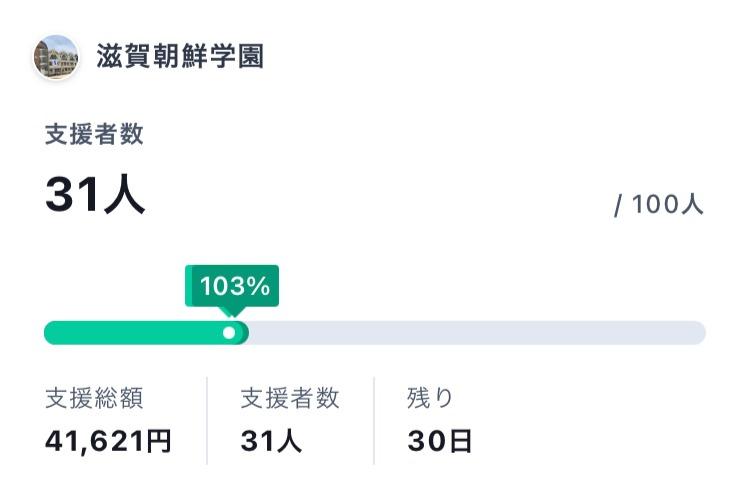Click the rounded end of green bar

pos(243,333)
